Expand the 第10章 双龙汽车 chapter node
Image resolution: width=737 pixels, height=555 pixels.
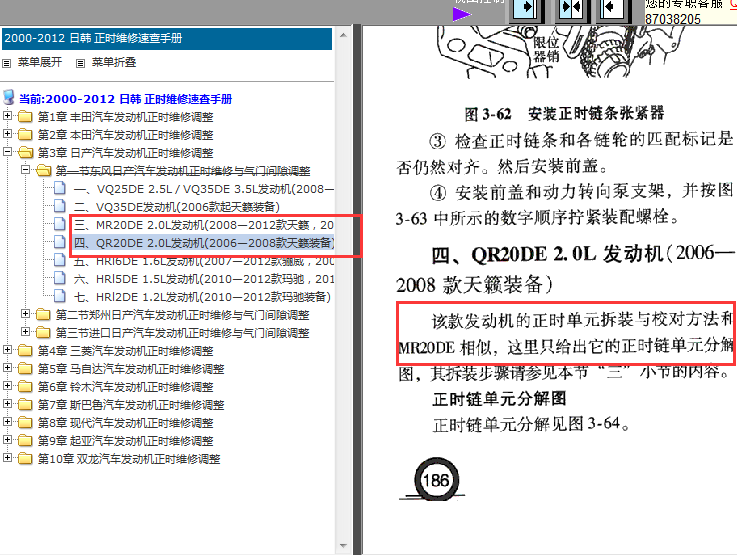[7, 457]
